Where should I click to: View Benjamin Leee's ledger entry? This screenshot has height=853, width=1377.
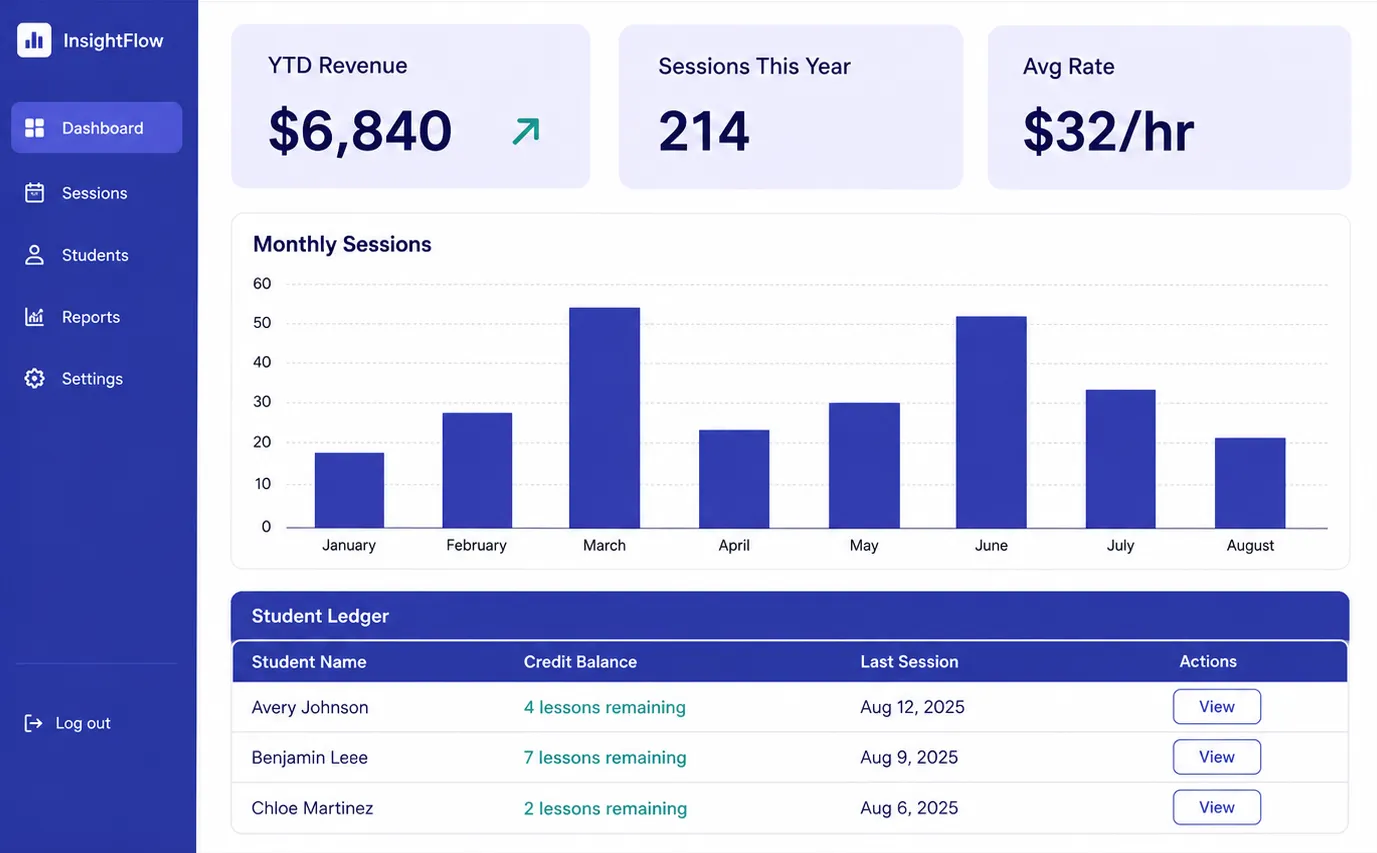click(x=1217, y=757)
